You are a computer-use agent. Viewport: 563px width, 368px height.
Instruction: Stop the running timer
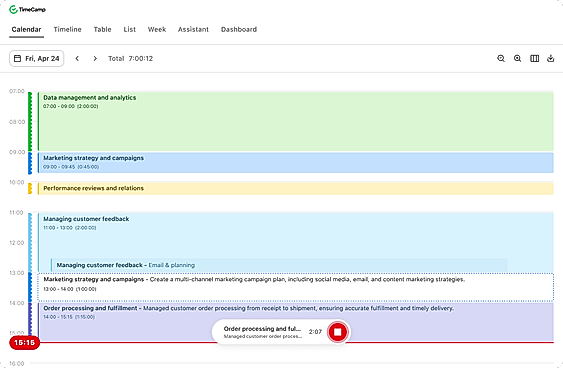coord(338,332)
